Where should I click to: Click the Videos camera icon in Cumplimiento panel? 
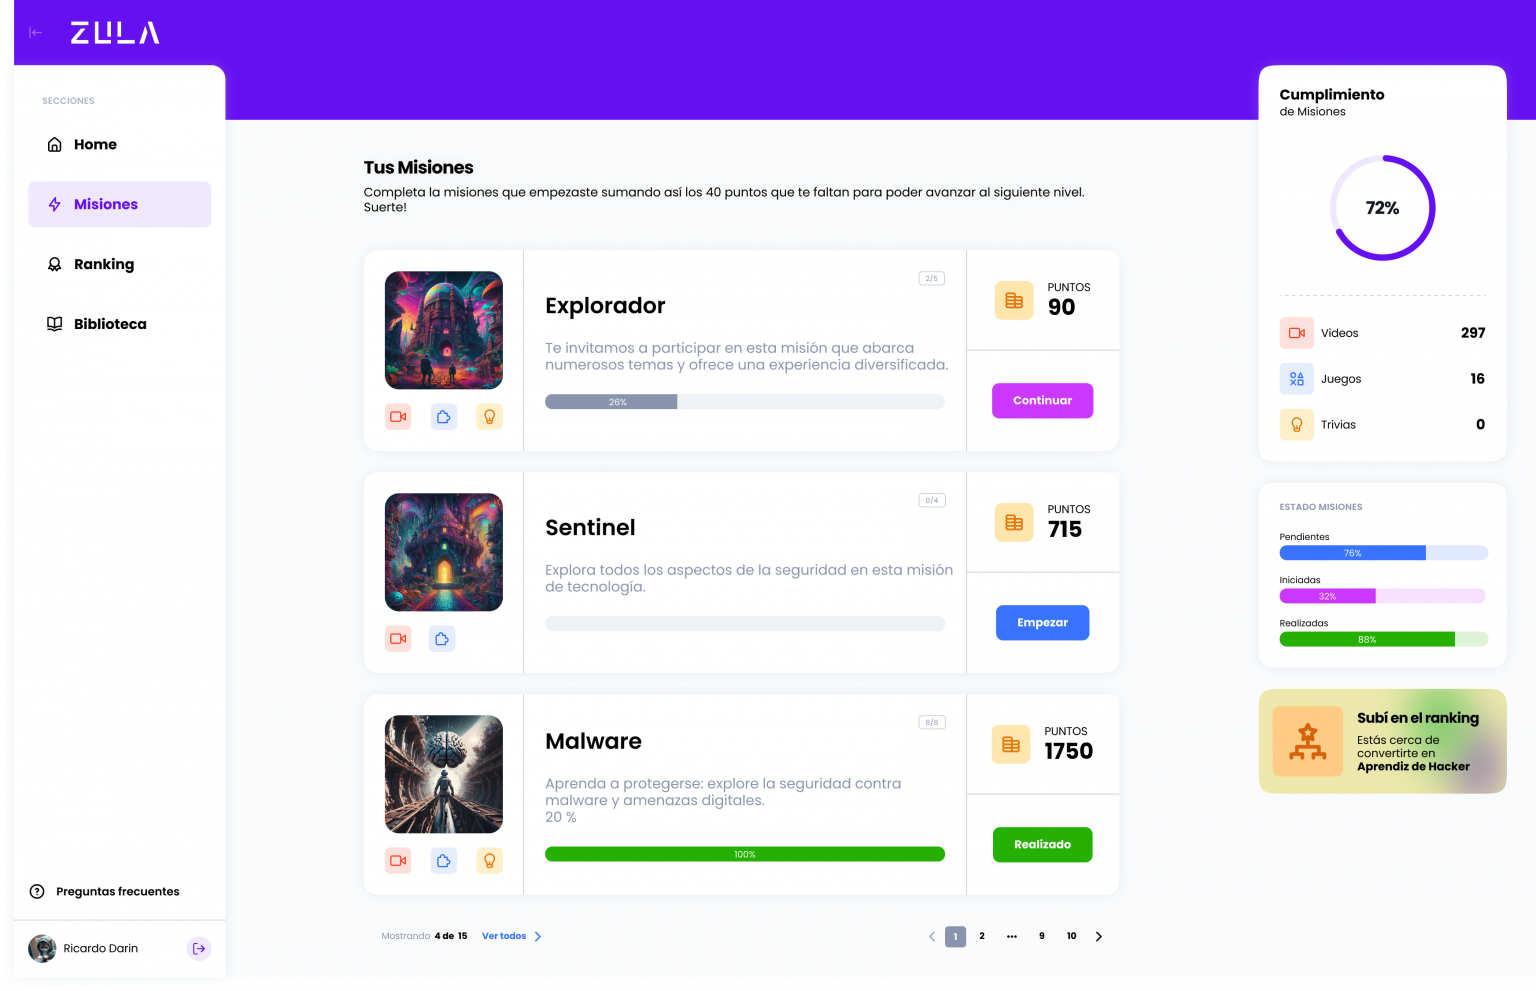tap(1297, 333)
